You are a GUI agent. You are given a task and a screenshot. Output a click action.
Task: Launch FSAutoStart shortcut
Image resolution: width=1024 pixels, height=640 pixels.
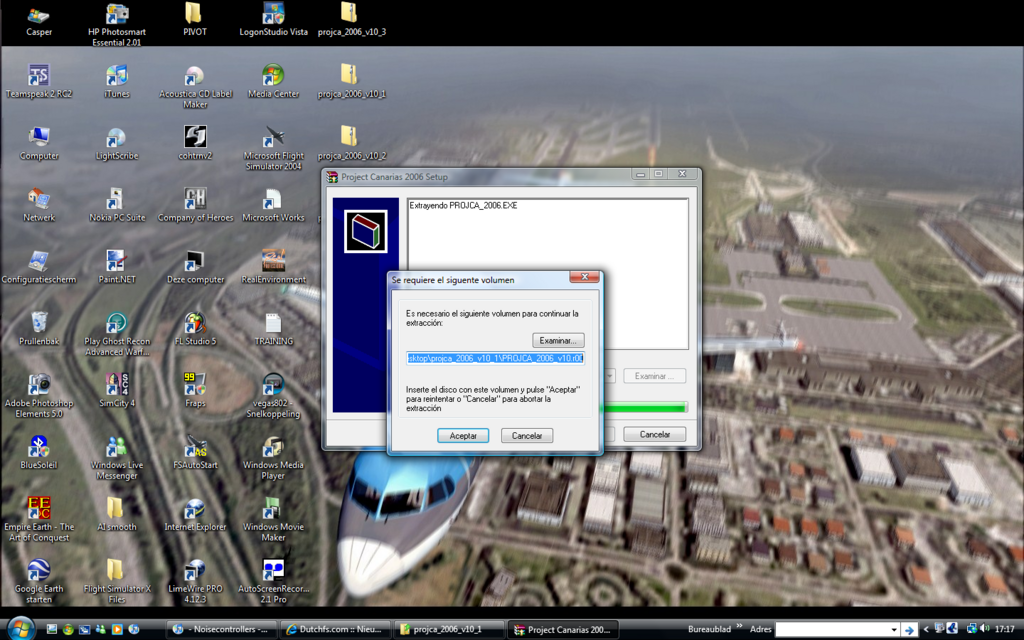[x=195, y=452]
